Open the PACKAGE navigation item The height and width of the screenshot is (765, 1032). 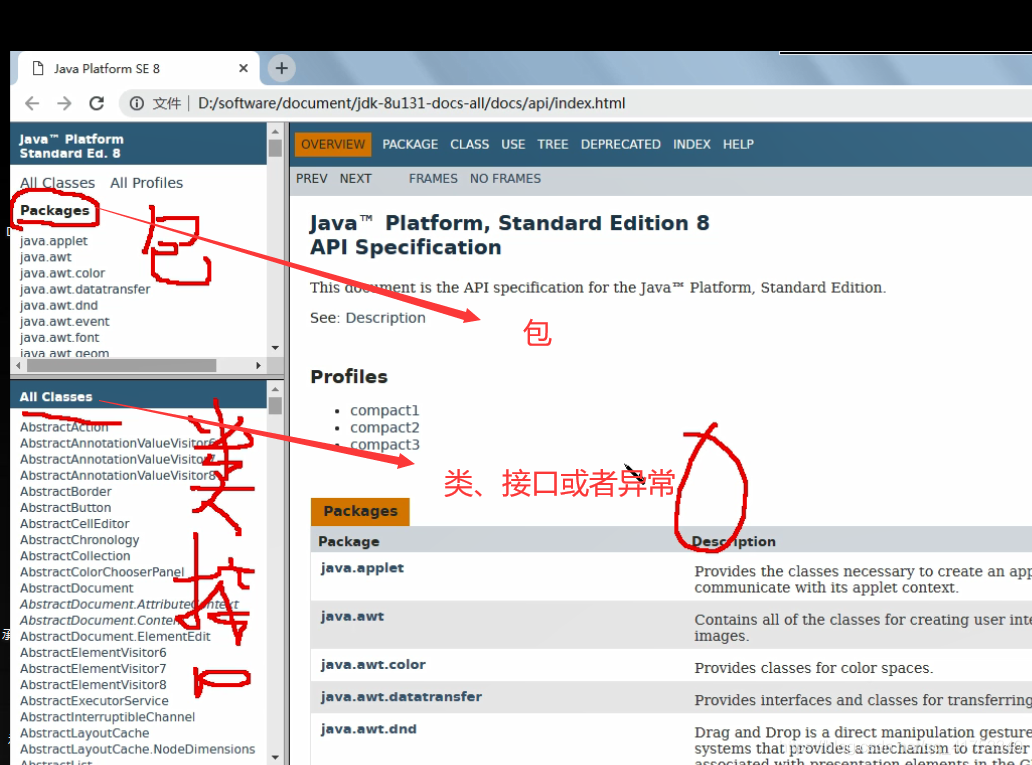point(410,144)
